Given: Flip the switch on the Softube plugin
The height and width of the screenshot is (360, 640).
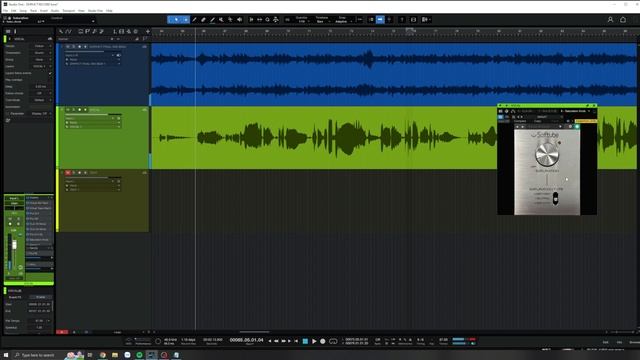Looking at the screenshot, I should [555, 198].
